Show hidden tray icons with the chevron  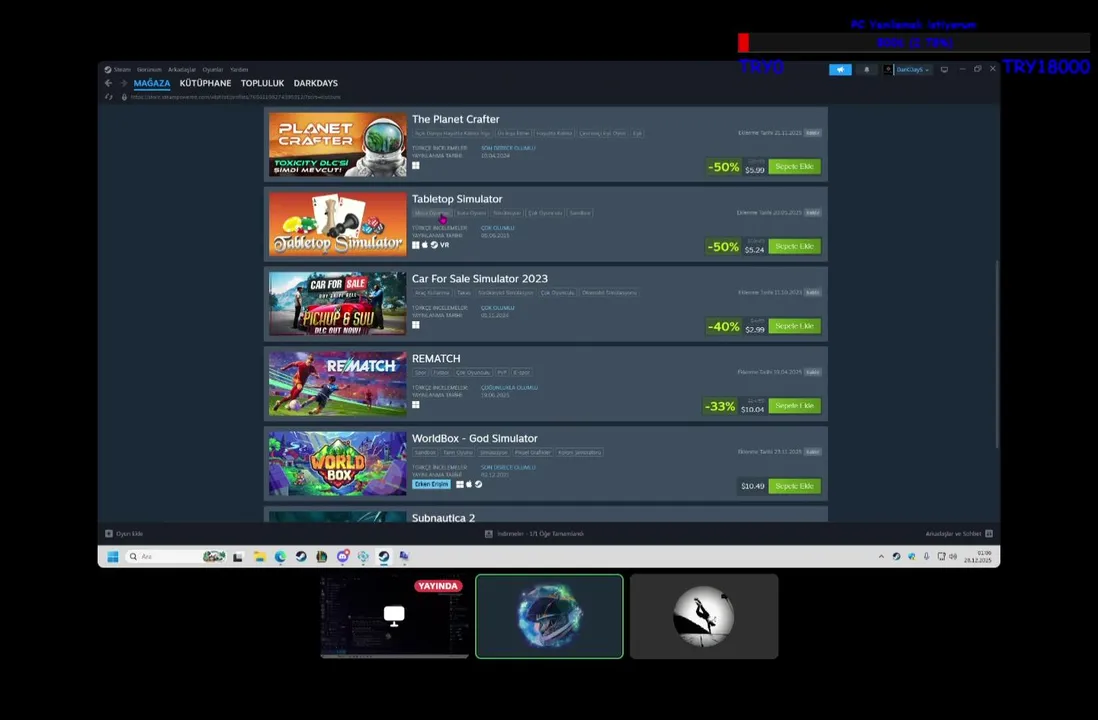[881, 557]
